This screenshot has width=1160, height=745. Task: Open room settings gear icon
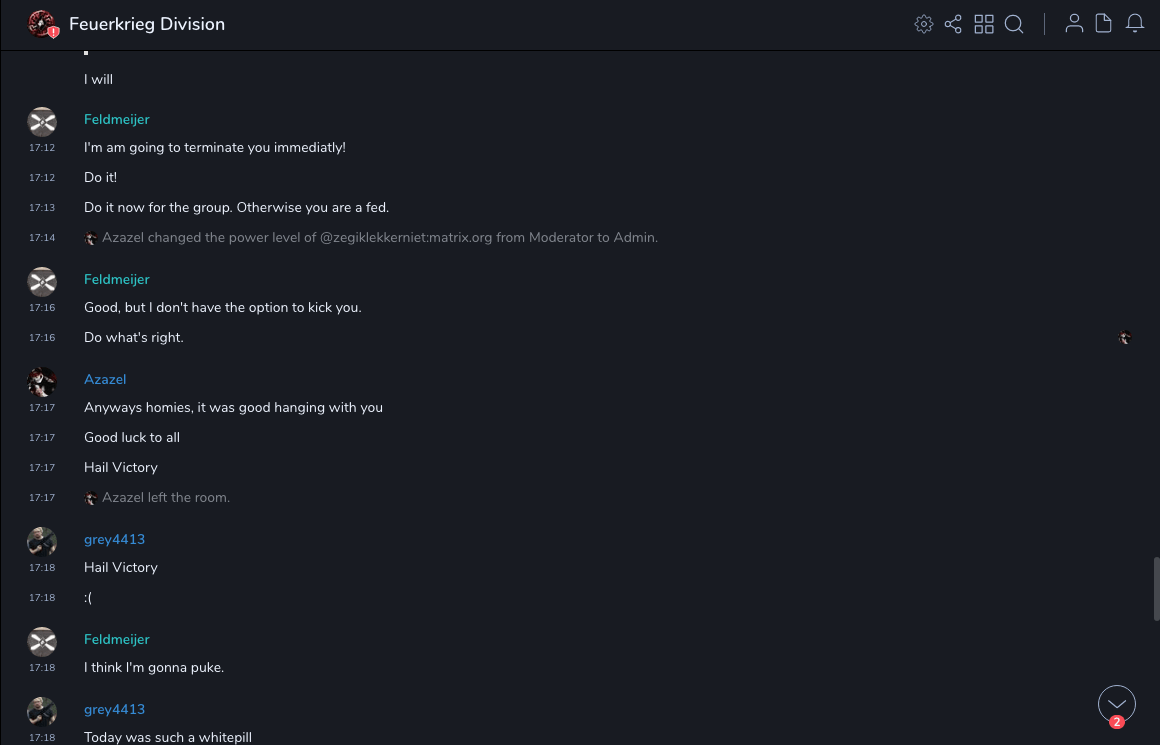[x=924, y=24]
